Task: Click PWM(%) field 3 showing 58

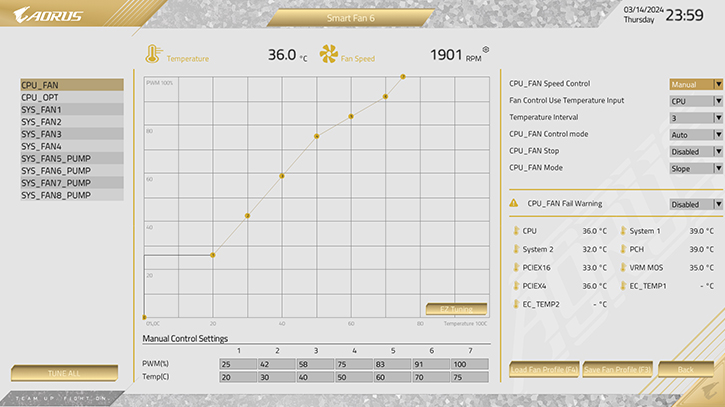Action: (315, 364)
